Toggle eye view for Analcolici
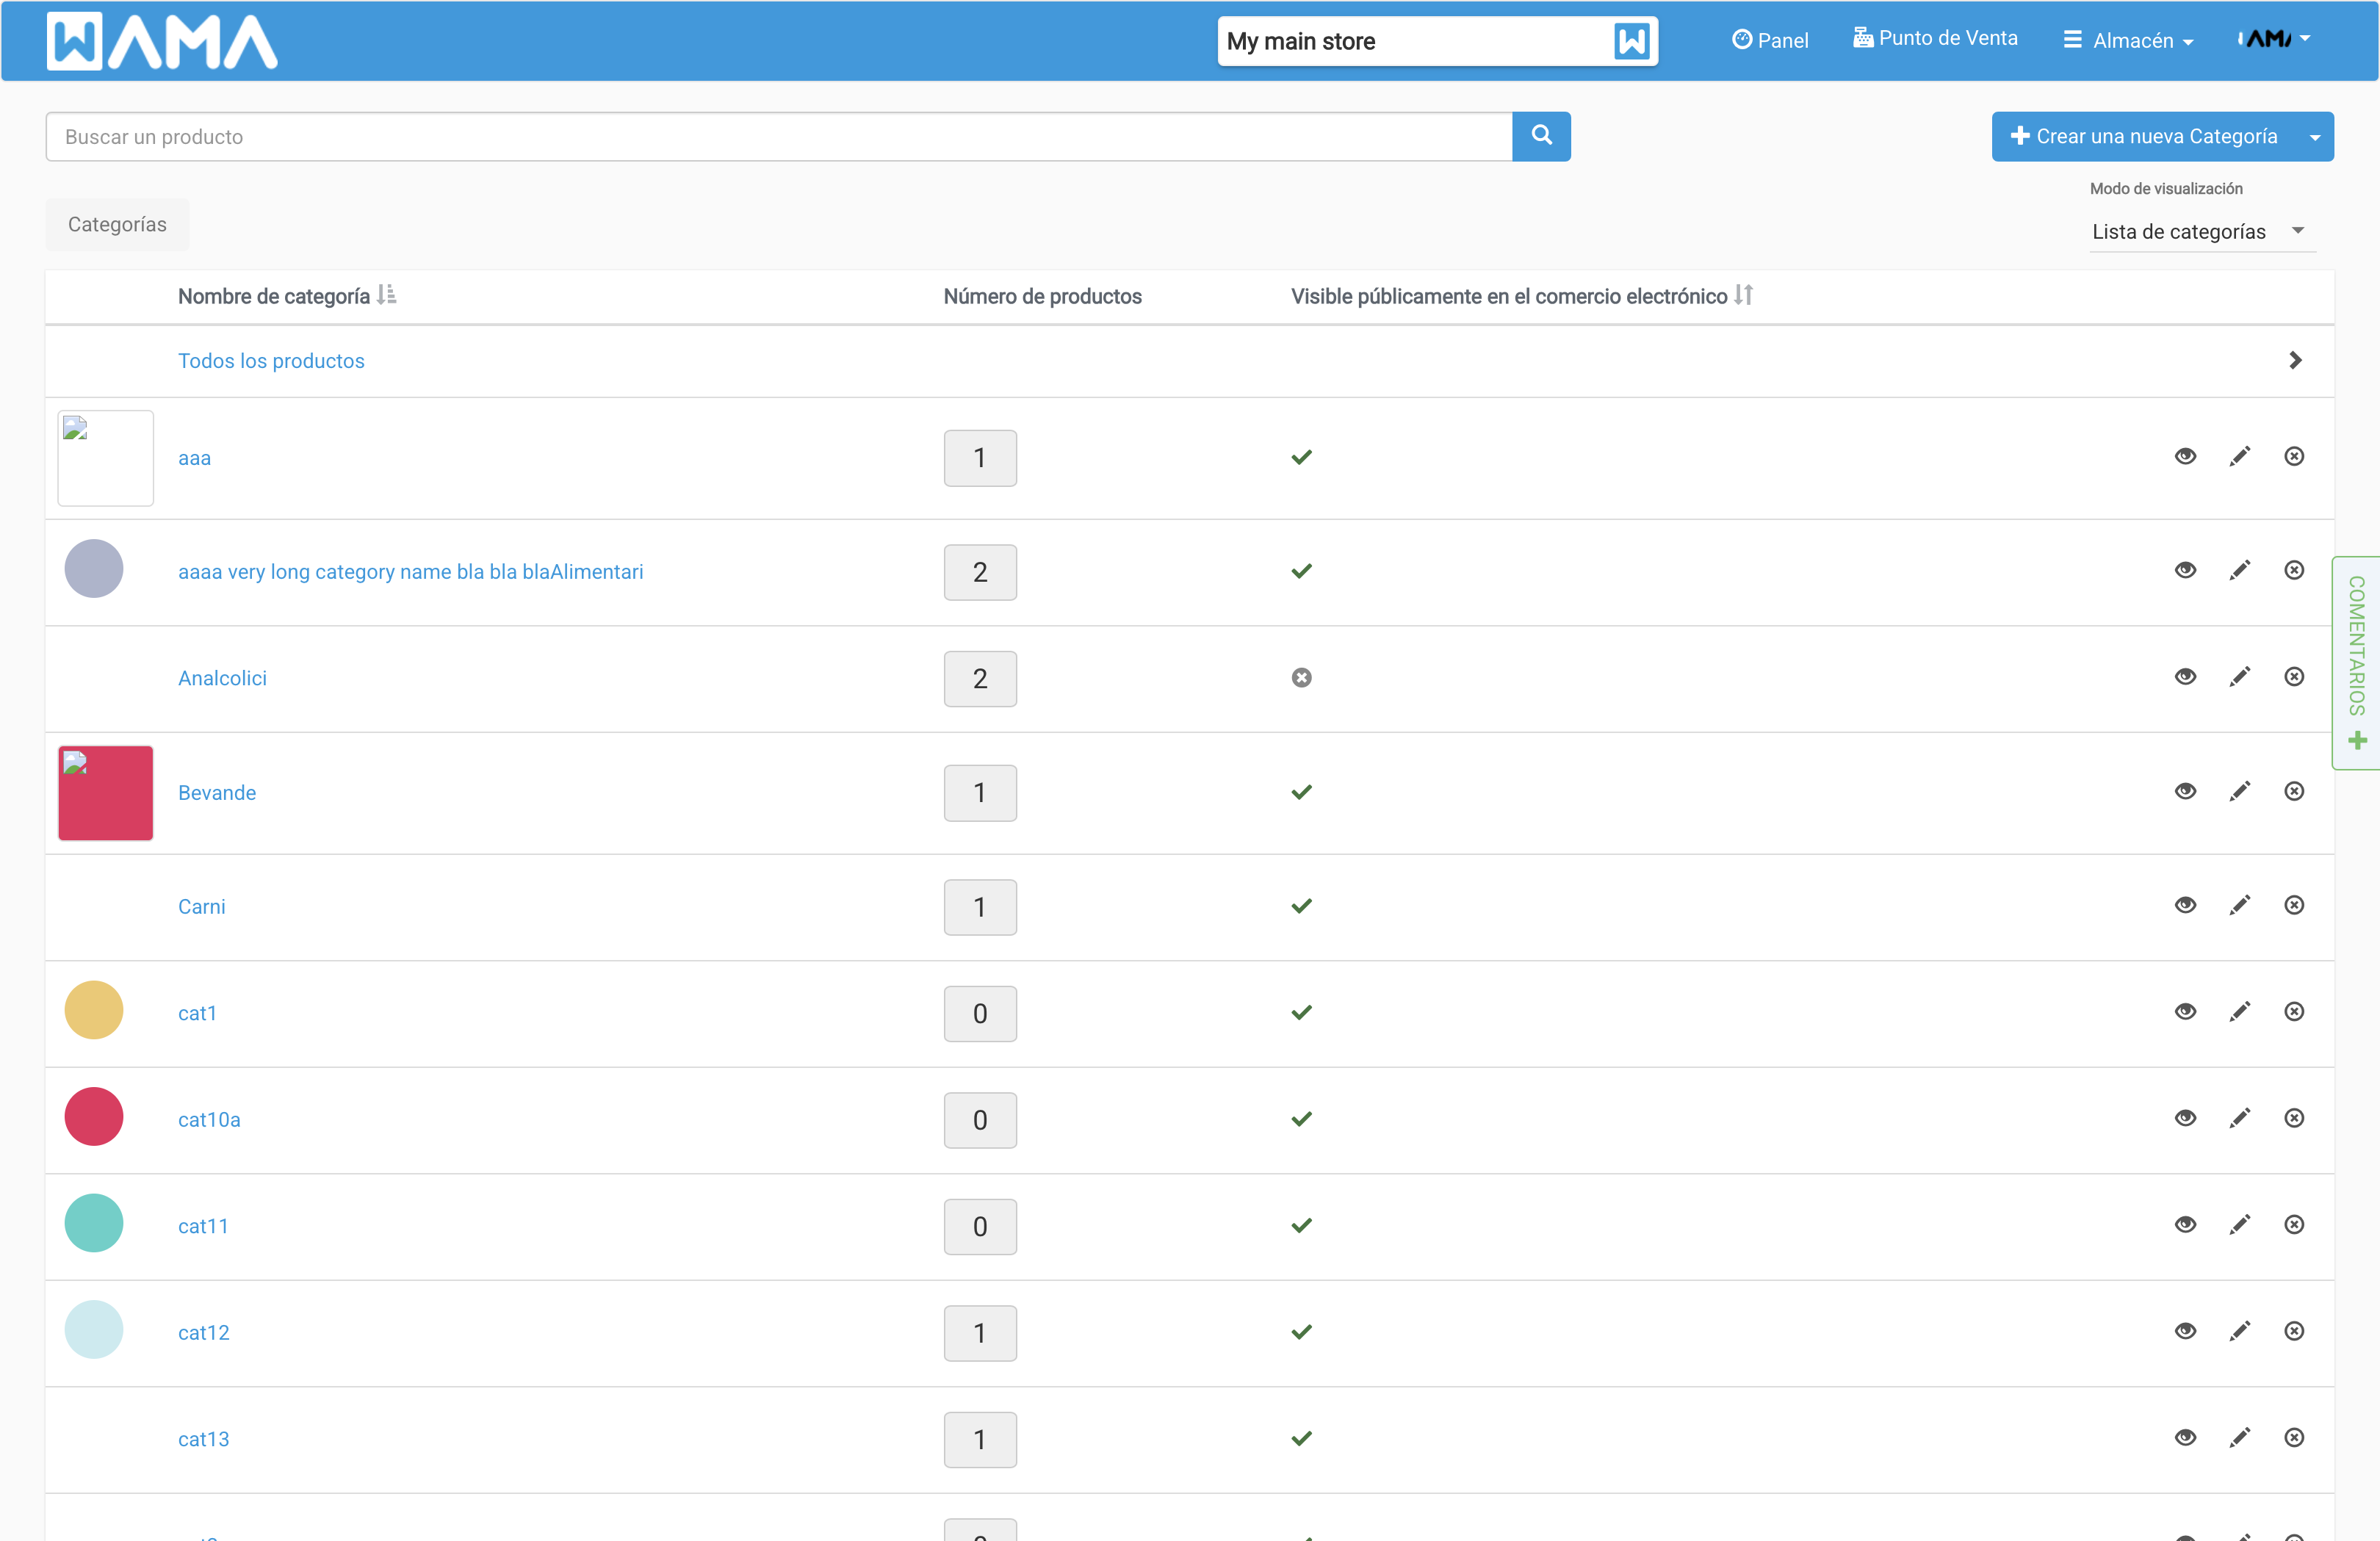 click(2185, 678)
